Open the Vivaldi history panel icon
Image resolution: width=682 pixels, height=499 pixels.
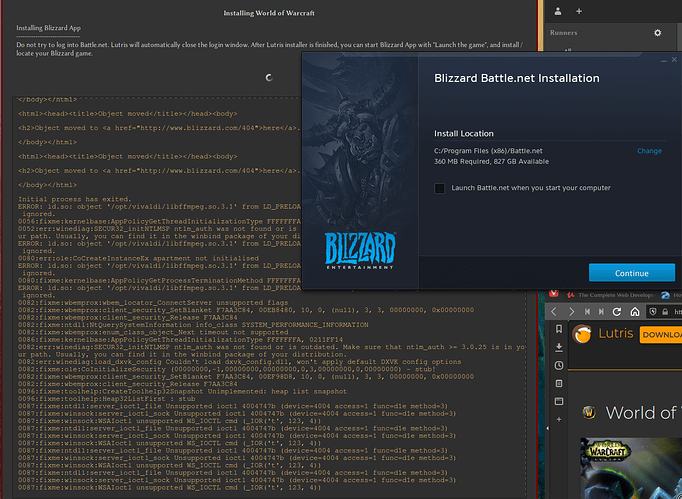[x=559, y=365]
